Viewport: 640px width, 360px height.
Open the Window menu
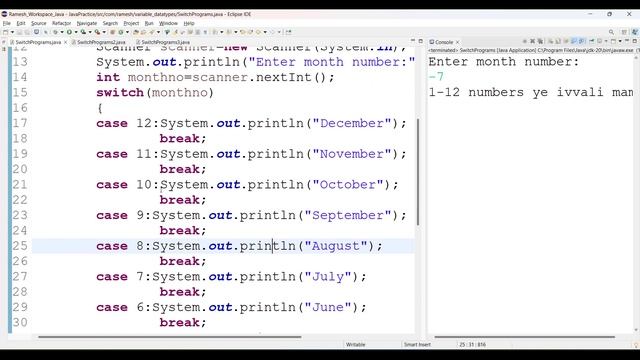168,23
